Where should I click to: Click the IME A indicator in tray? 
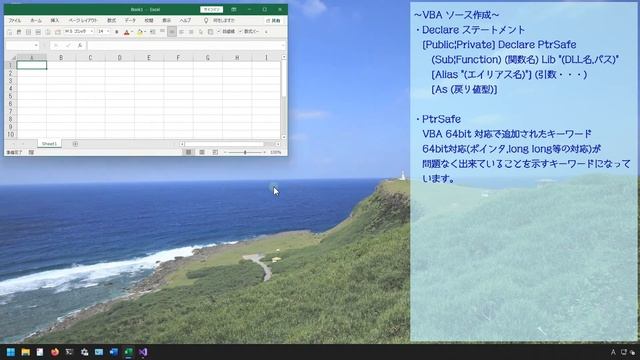coord(613,352)
